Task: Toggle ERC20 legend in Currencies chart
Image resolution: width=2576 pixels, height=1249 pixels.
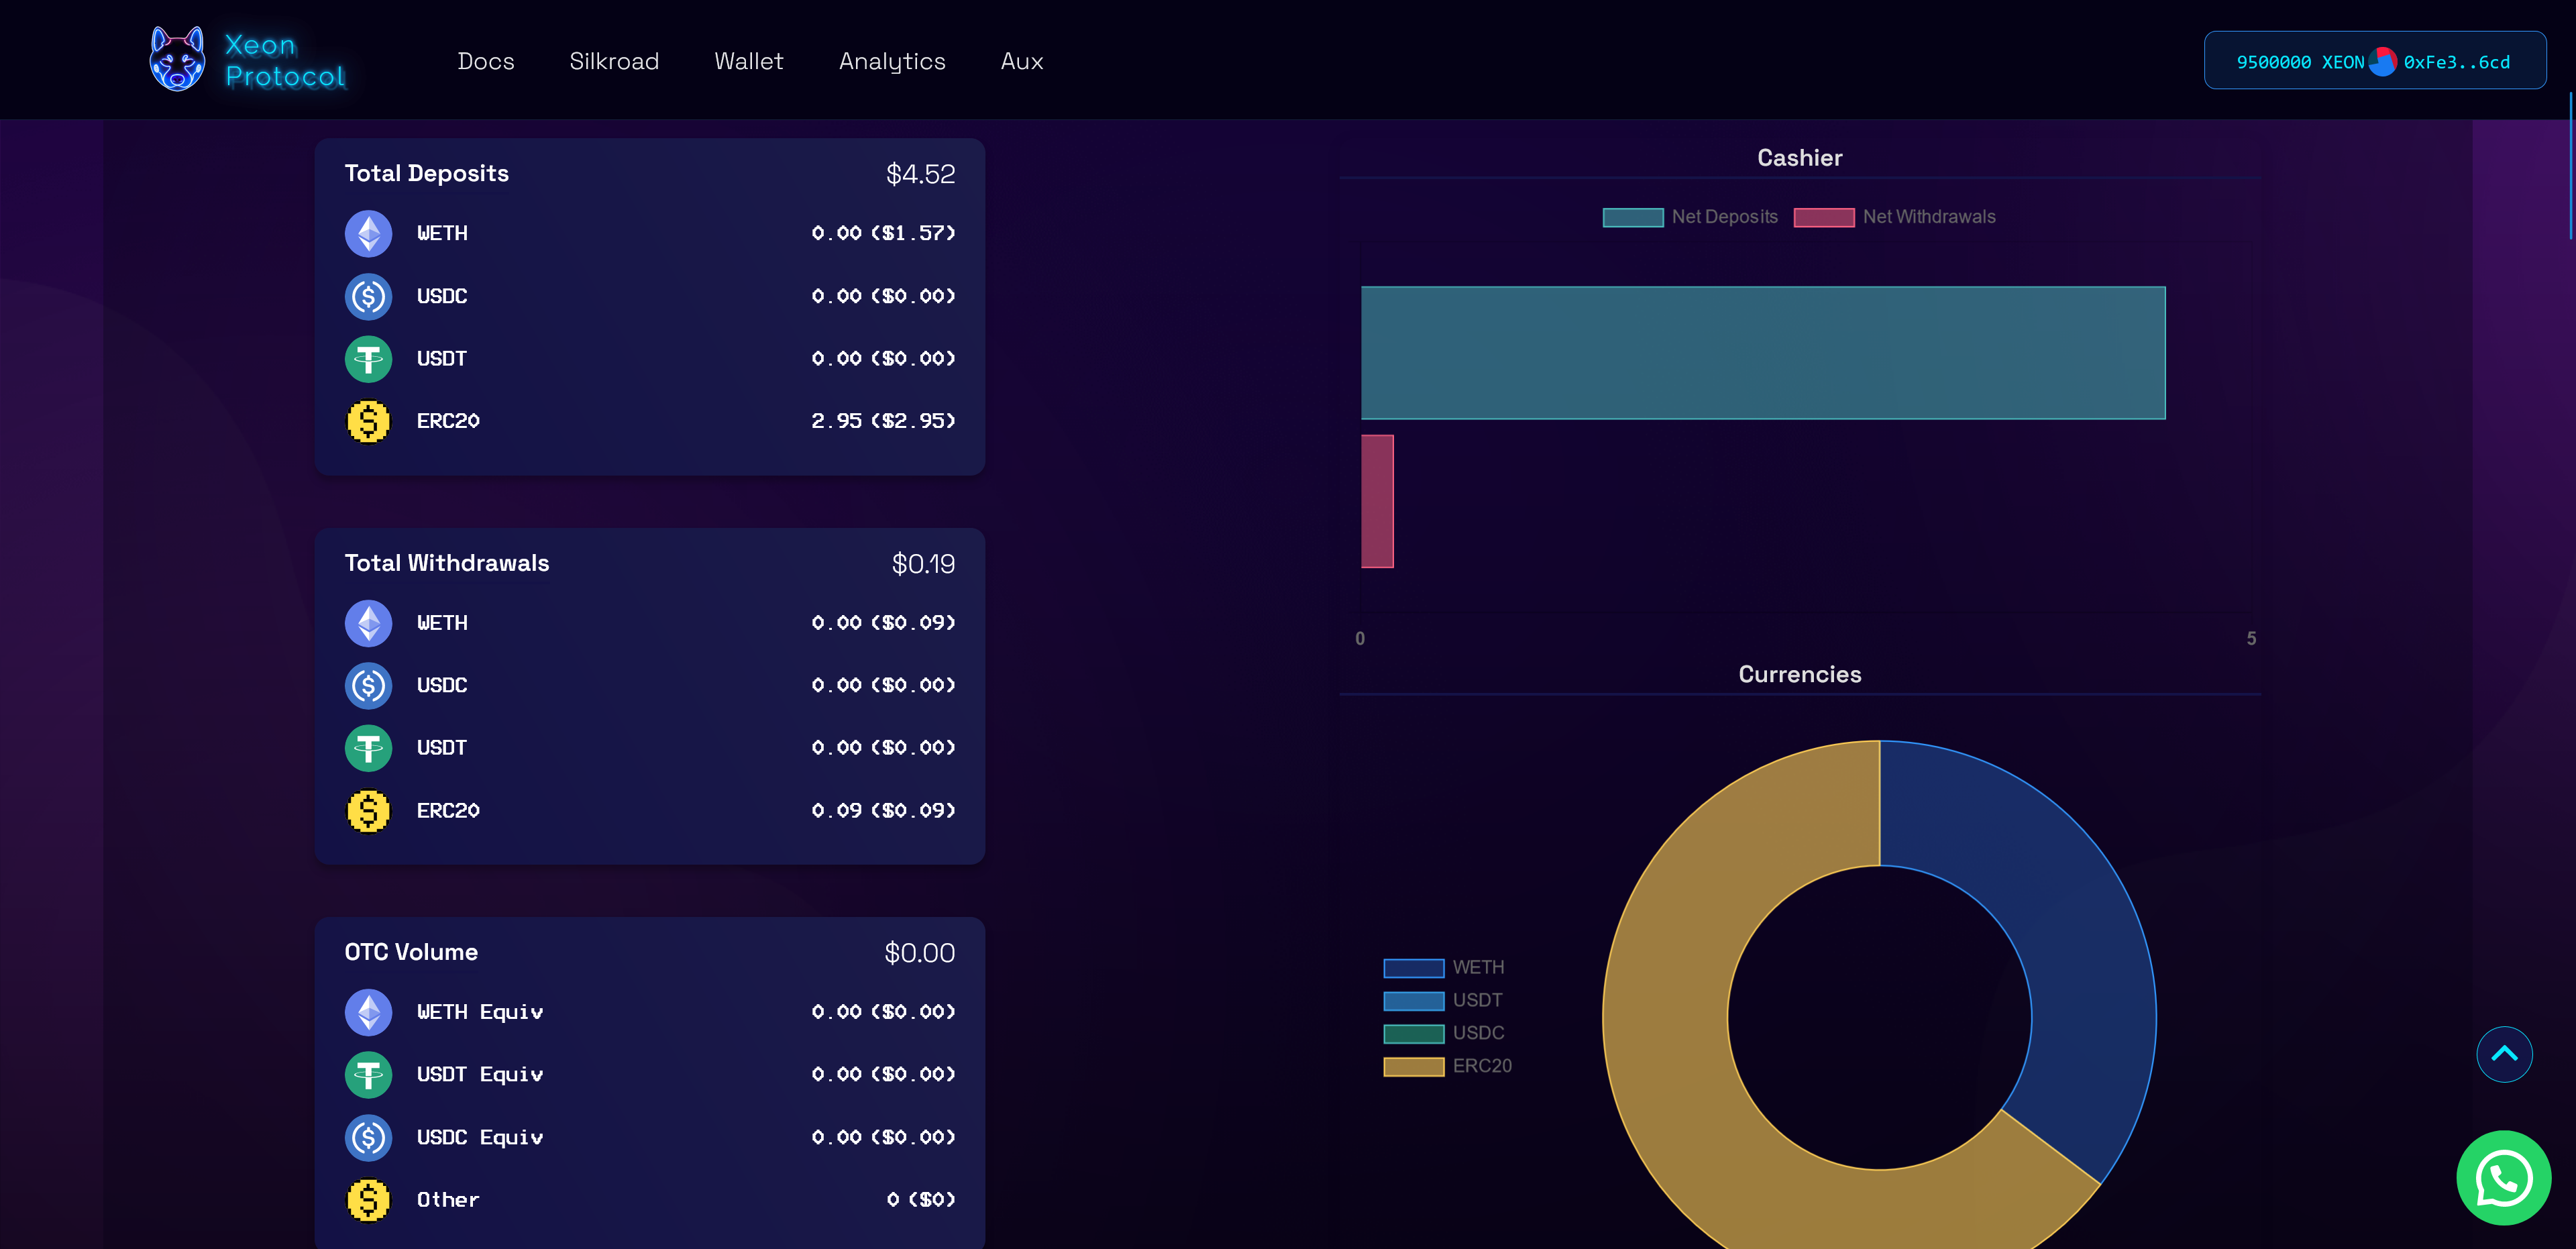Action: point(1447,1066)
